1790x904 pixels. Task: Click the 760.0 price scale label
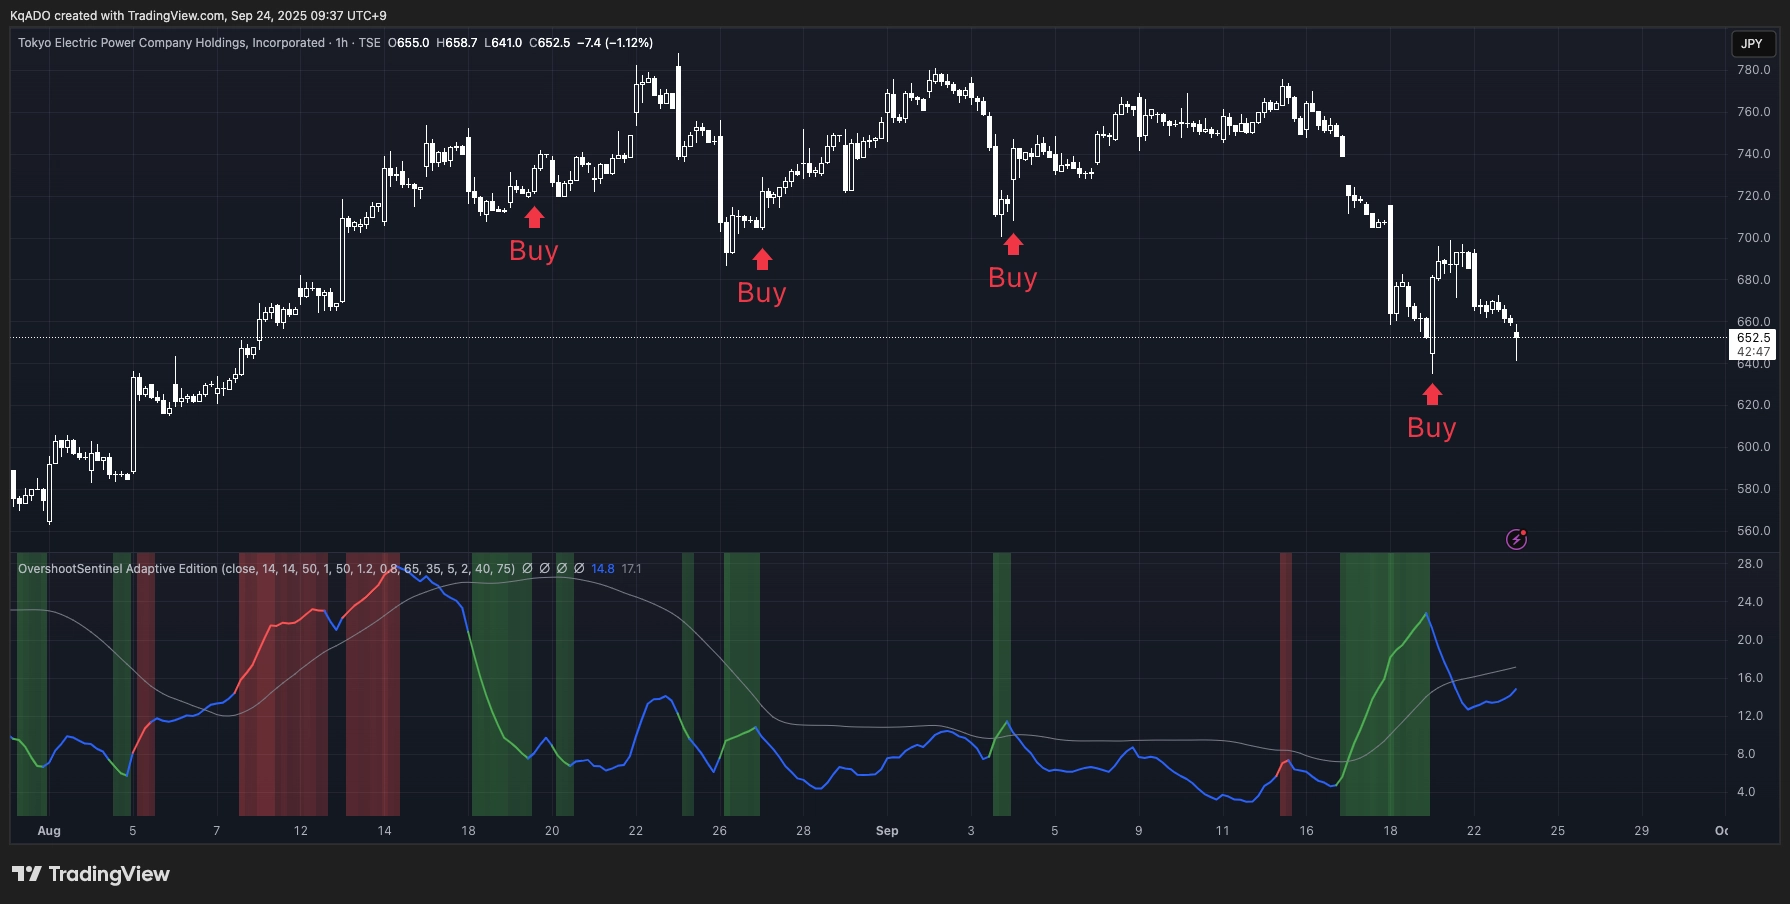tap(1753, 112)
